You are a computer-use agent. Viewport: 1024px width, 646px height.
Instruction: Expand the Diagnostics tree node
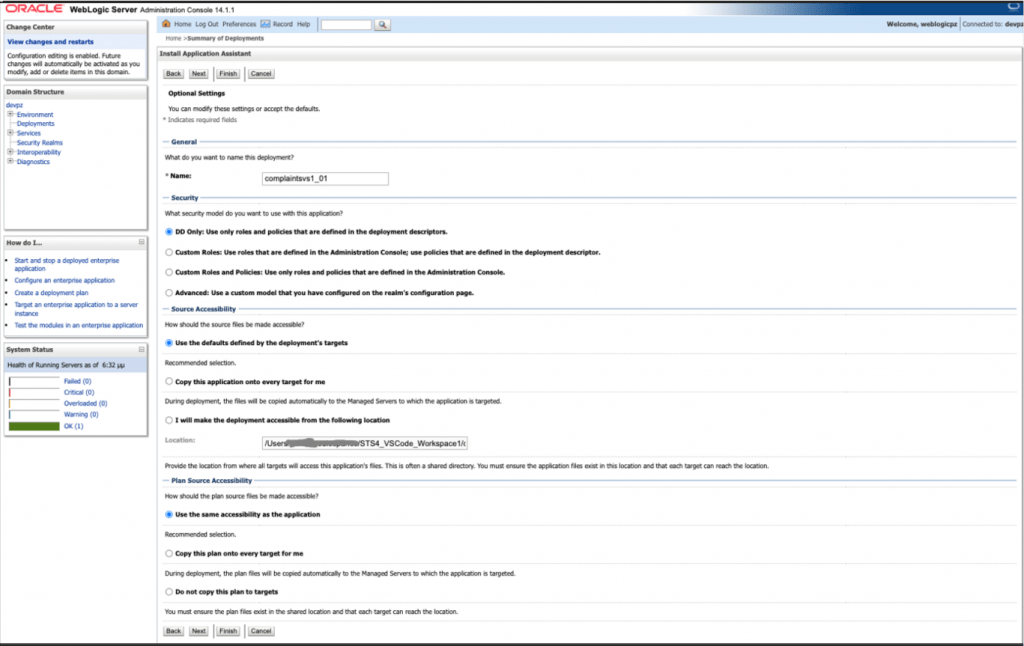10,161
